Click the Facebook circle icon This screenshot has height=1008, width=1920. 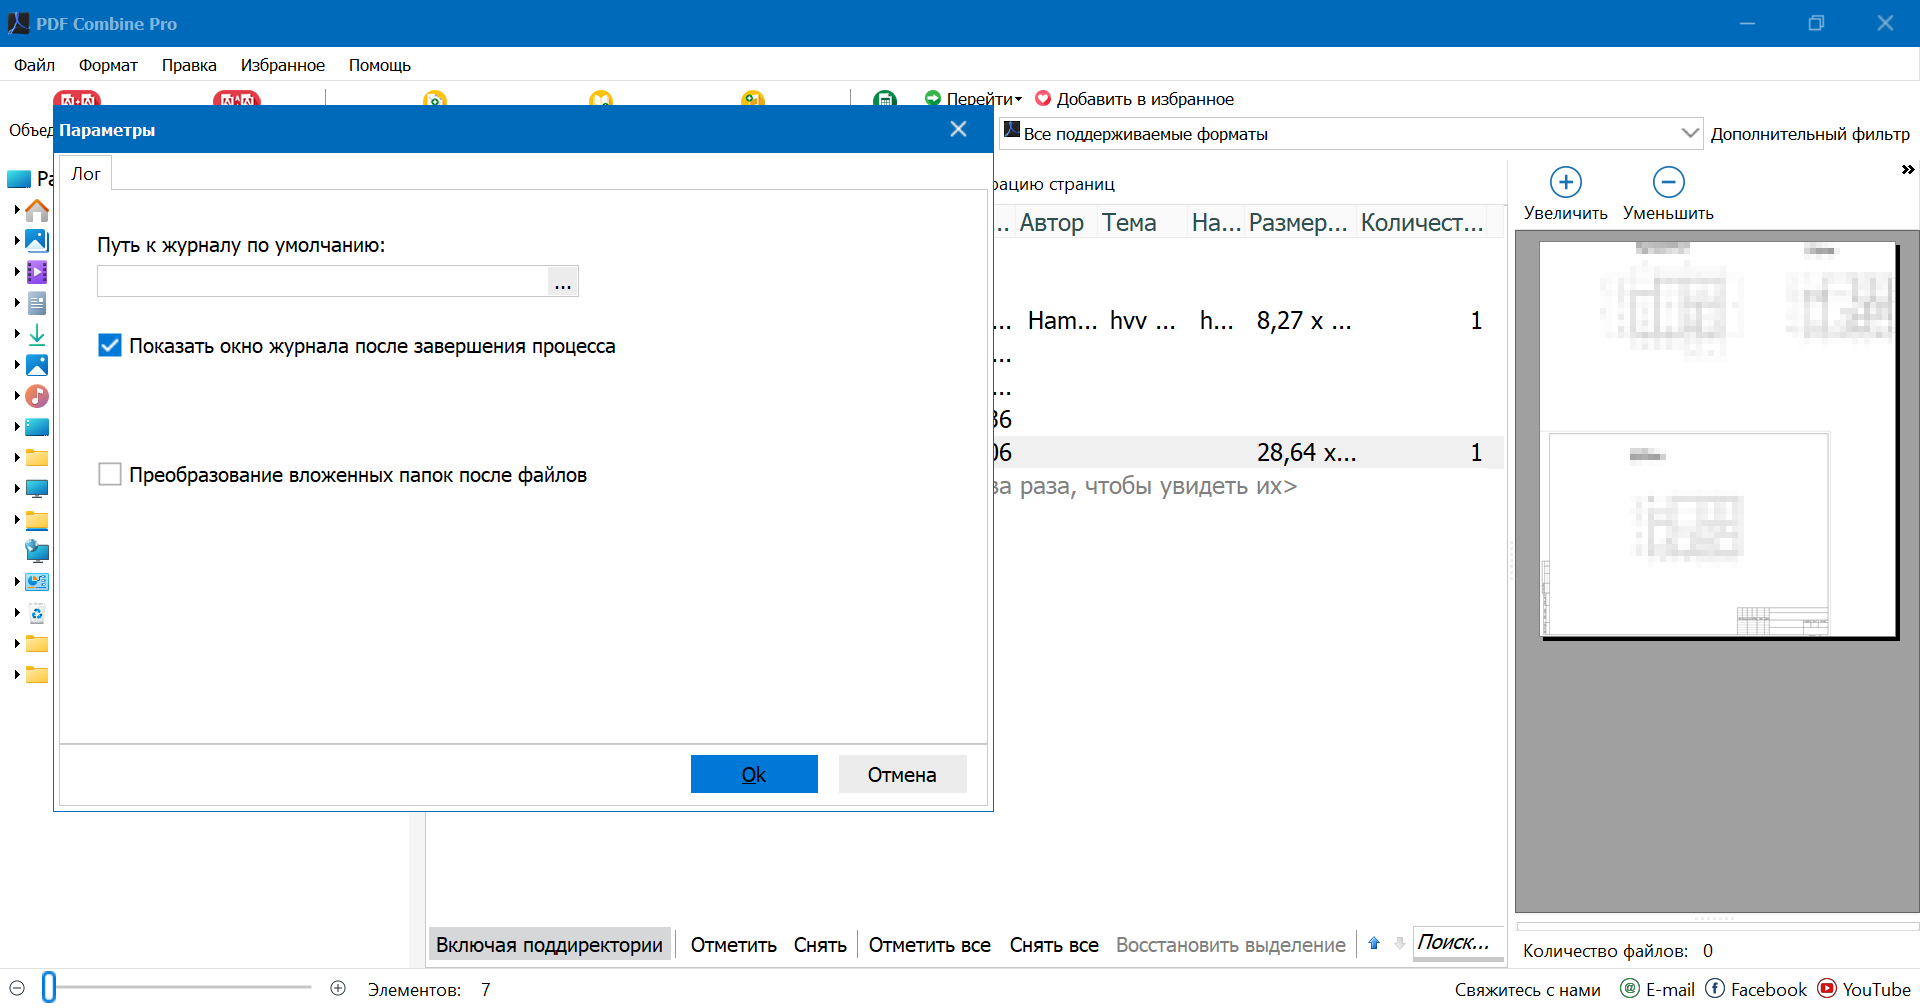pos(1715,988)
